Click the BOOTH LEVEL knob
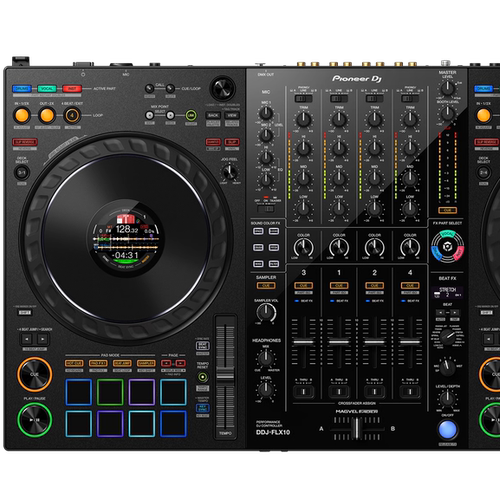This screenshot has height=500, width=500. tap(447, 113)
